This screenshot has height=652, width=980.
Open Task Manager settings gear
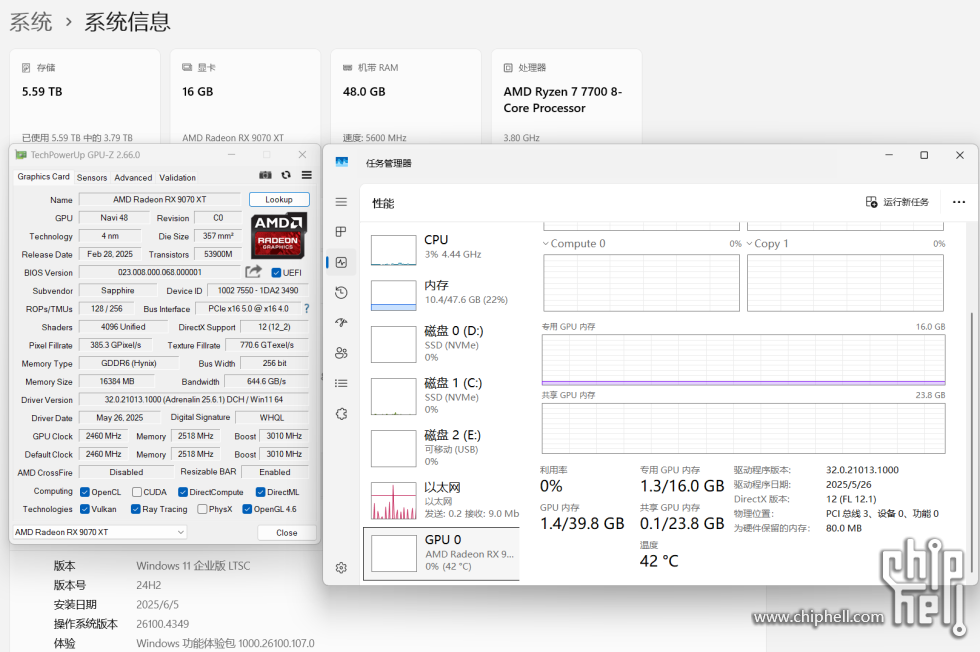341,568
